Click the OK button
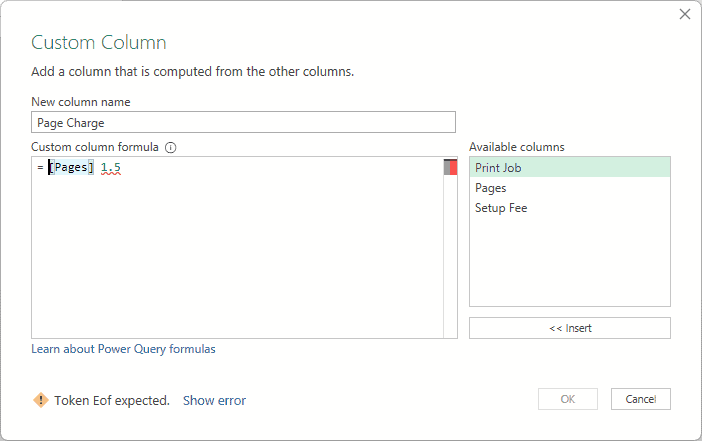The width and height of the screenshot is (702, 441). tap(568, 399)
